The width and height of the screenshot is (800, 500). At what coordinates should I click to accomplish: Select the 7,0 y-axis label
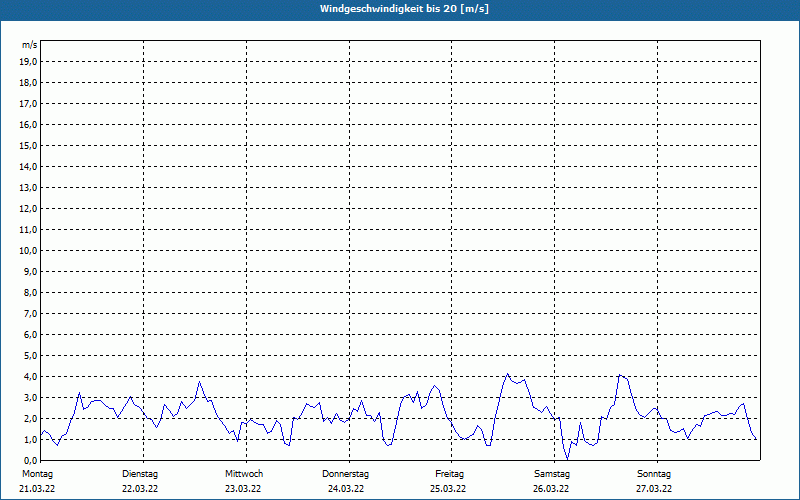[x=30, y=314]
